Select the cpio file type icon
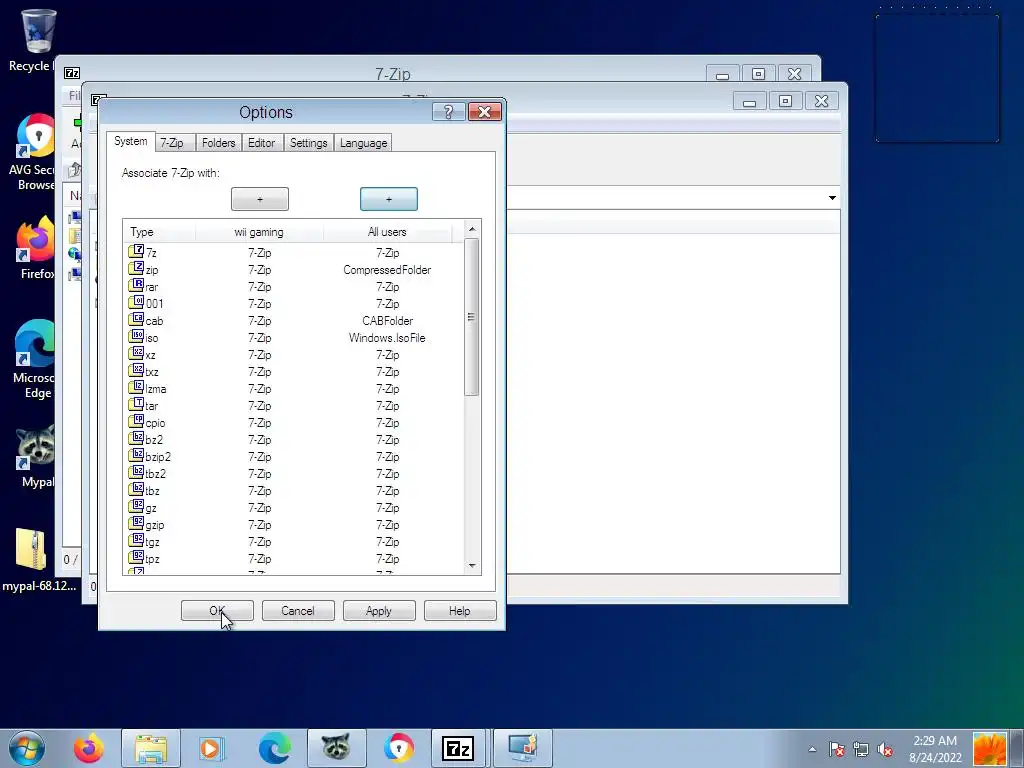The width and height of the screenshot is (1024, 768). click(x=136, y=421)
